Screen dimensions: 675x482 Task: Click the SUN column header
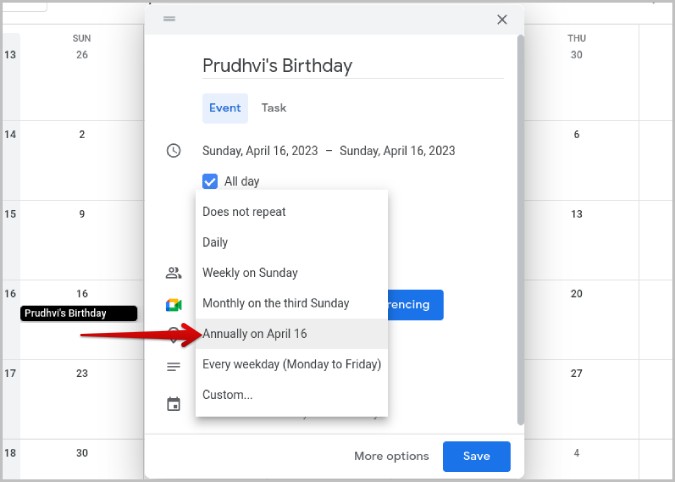[82, 38]
